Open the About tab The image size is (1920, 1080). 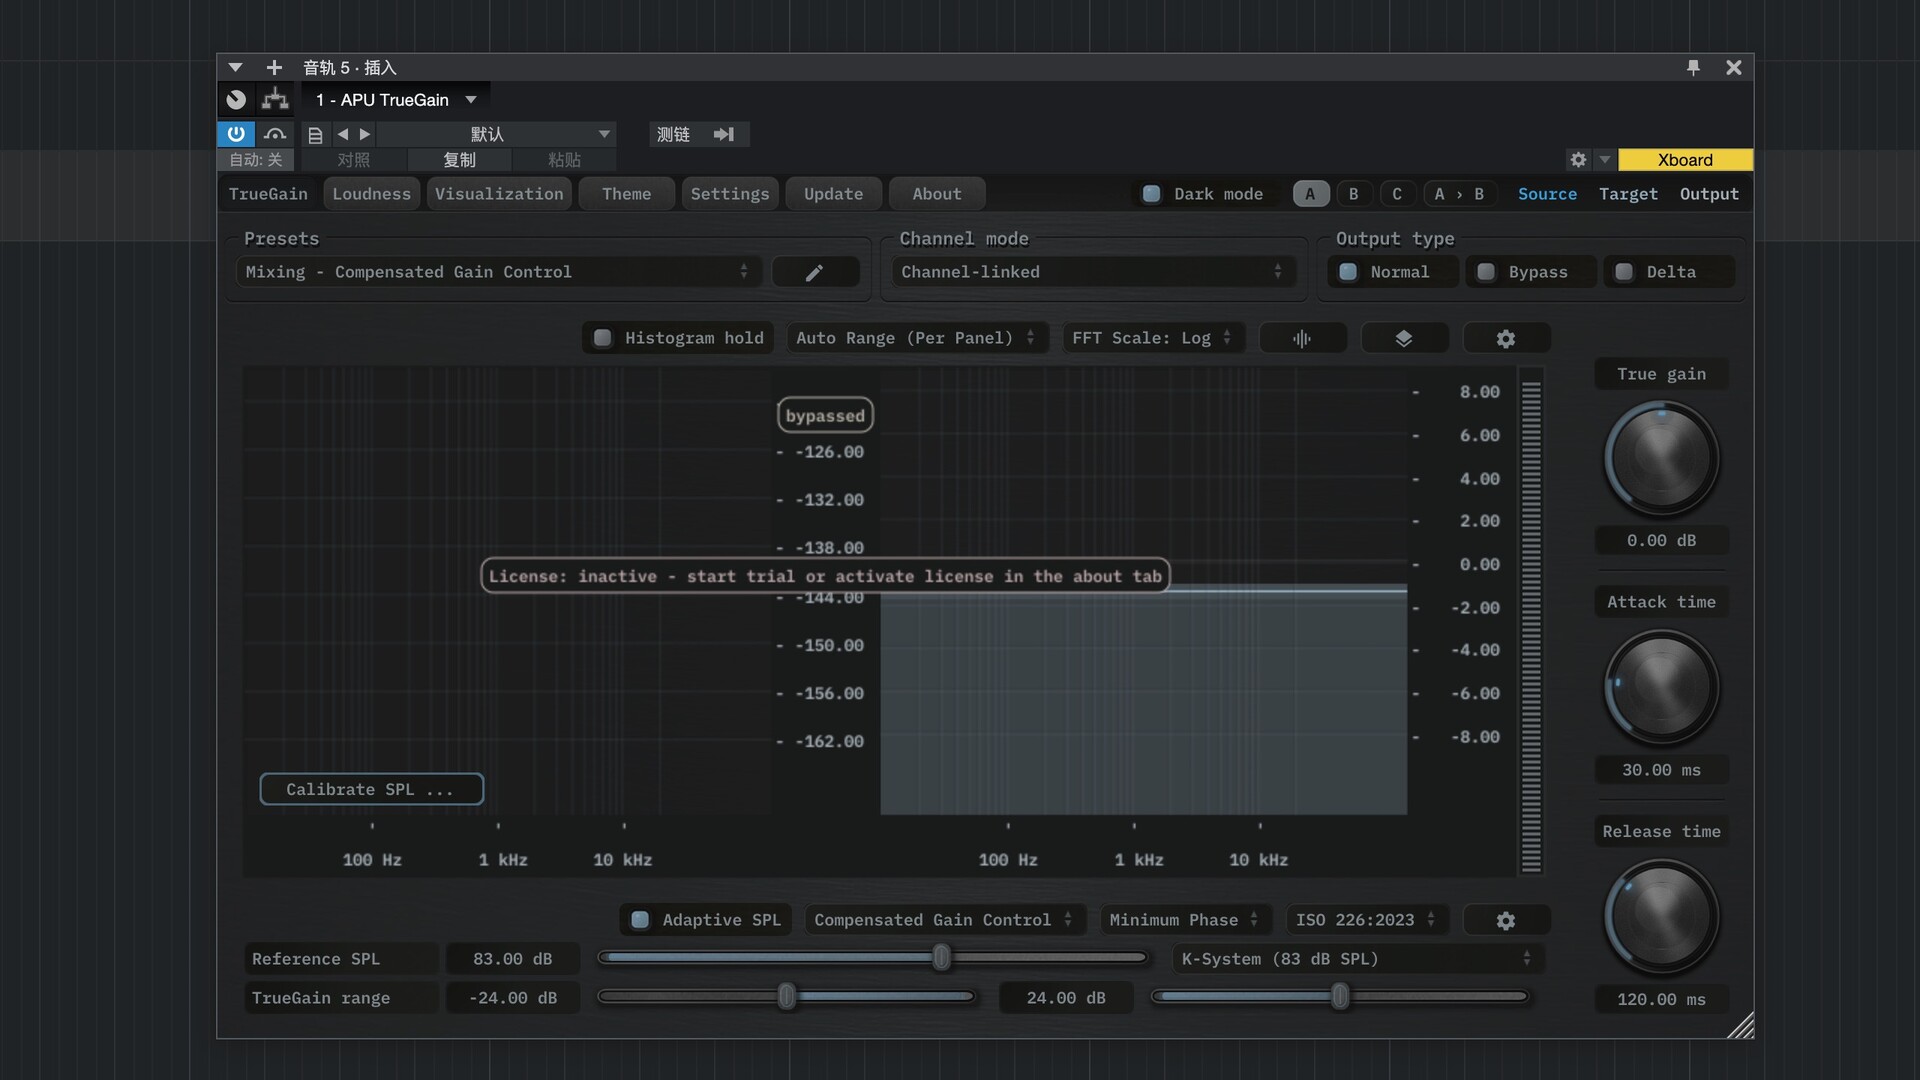tap(936, 194)
